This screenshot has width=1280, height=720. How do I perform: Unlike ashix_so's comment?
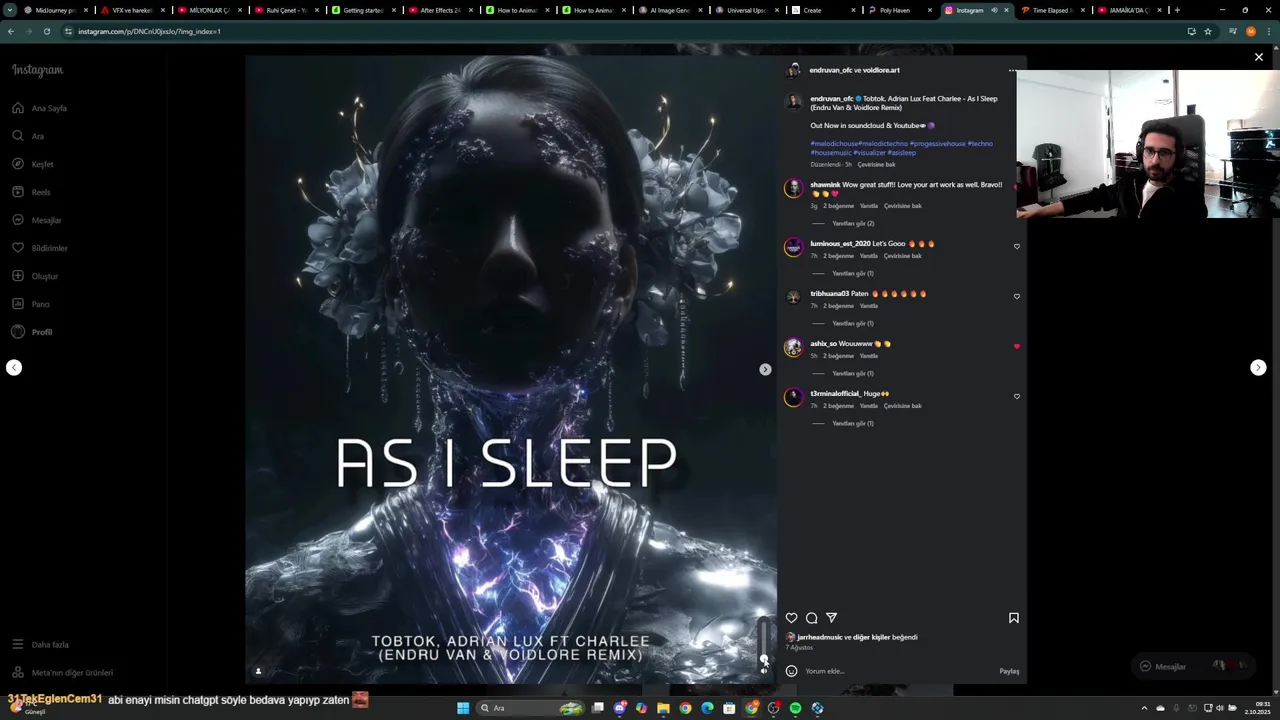coord(1017,346)
